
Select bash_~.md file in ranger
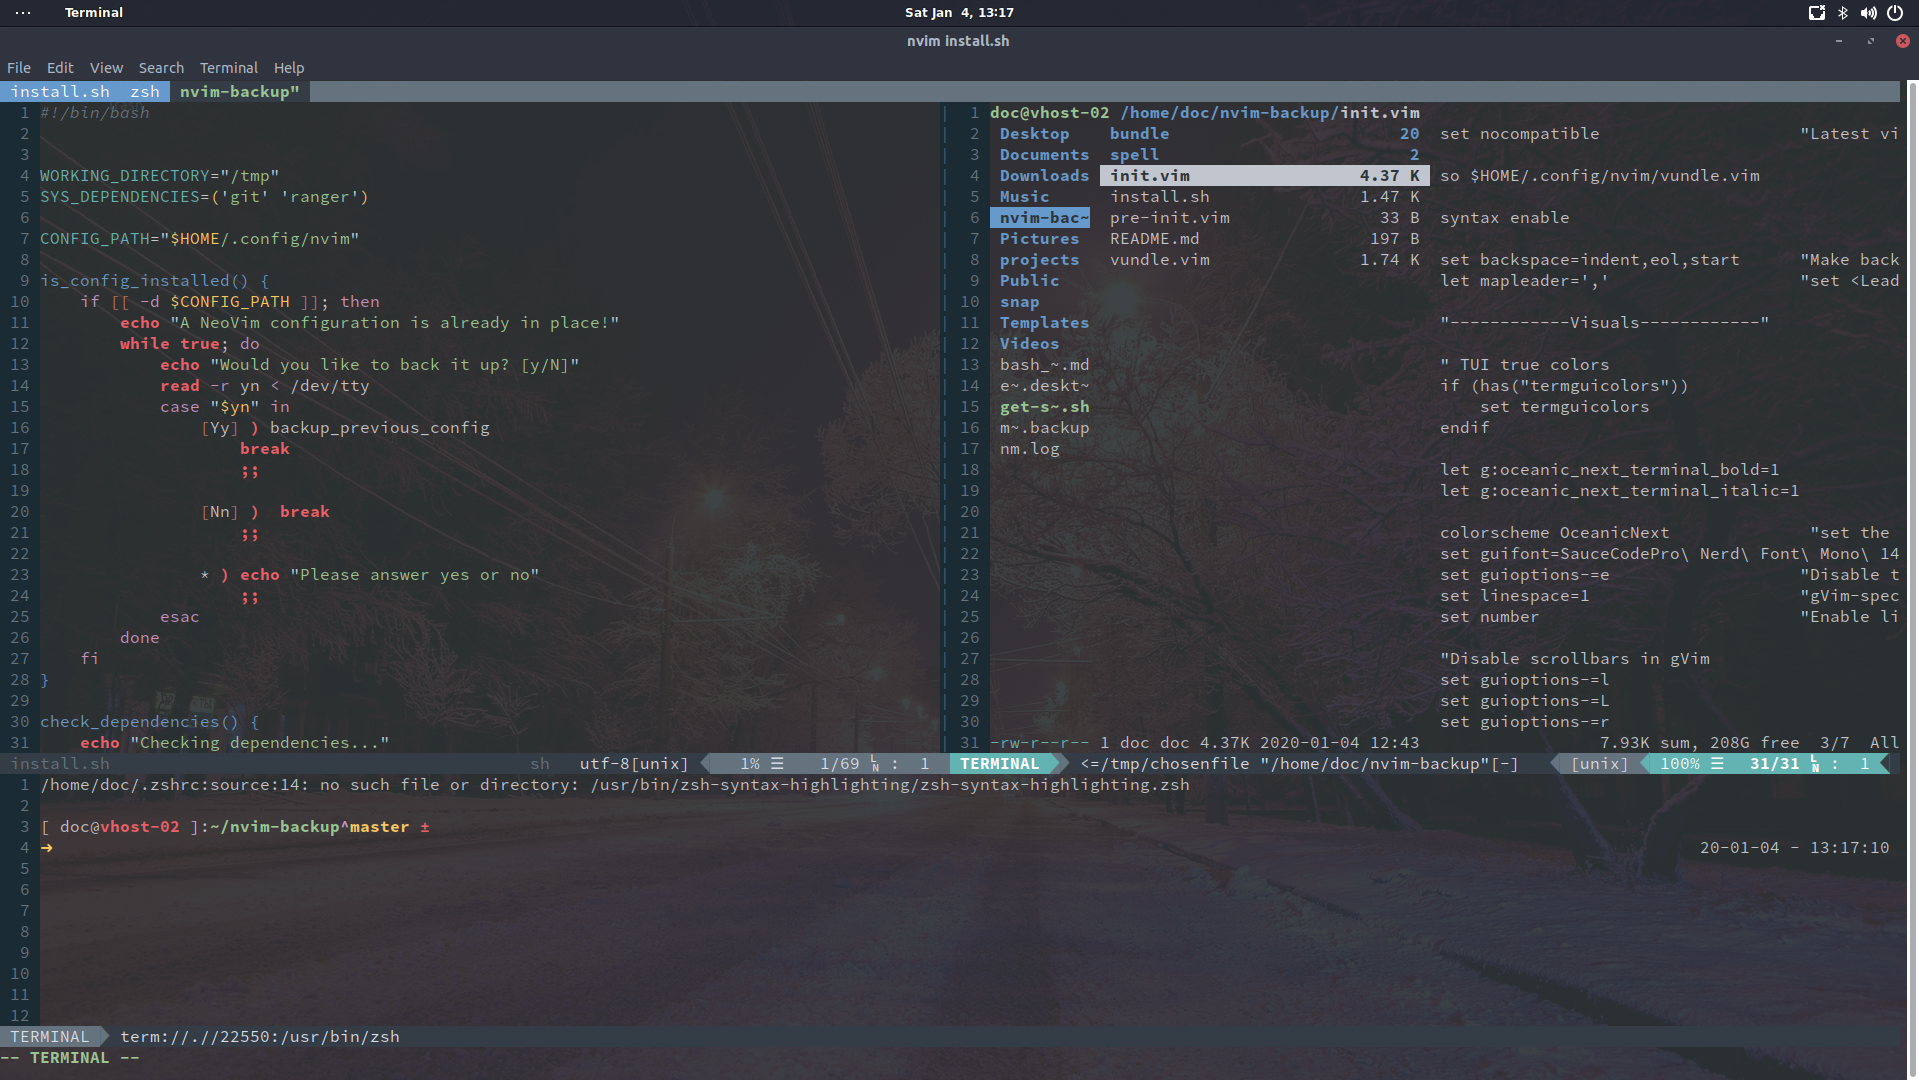tap(1044, 365)
